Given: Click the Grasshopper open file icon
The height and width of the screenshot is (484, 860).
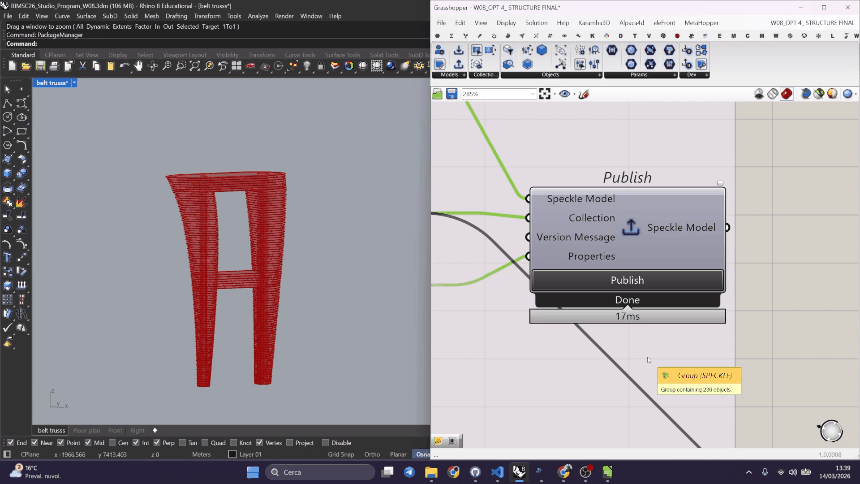Looking at the screenshot, I should pos(438,94).
